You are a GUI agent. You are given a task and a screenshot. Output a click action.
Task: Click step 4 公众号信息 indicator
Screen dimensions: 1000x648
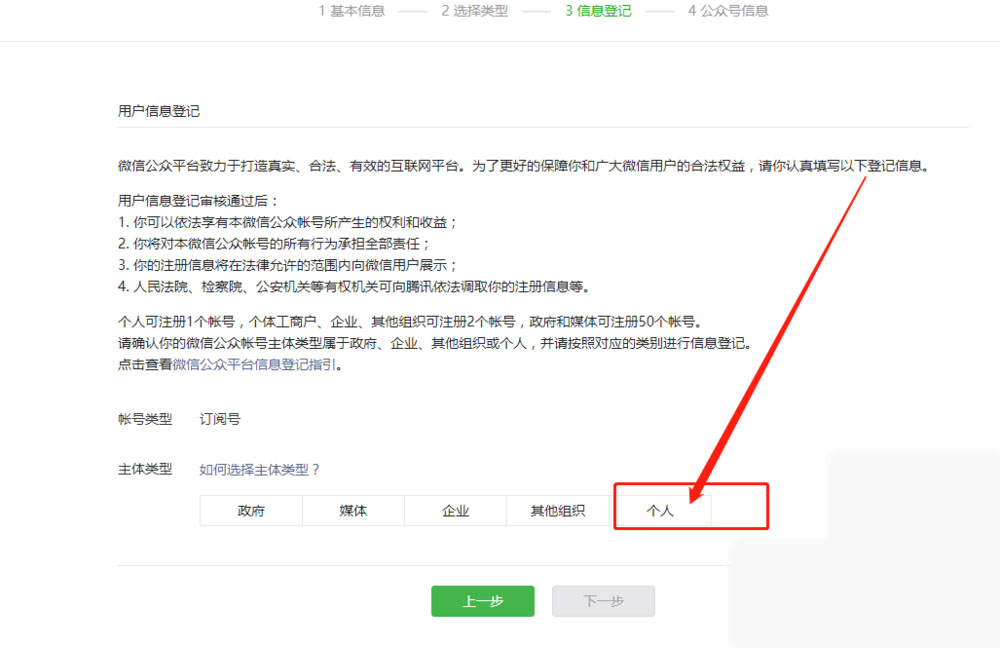pos(727,11)
